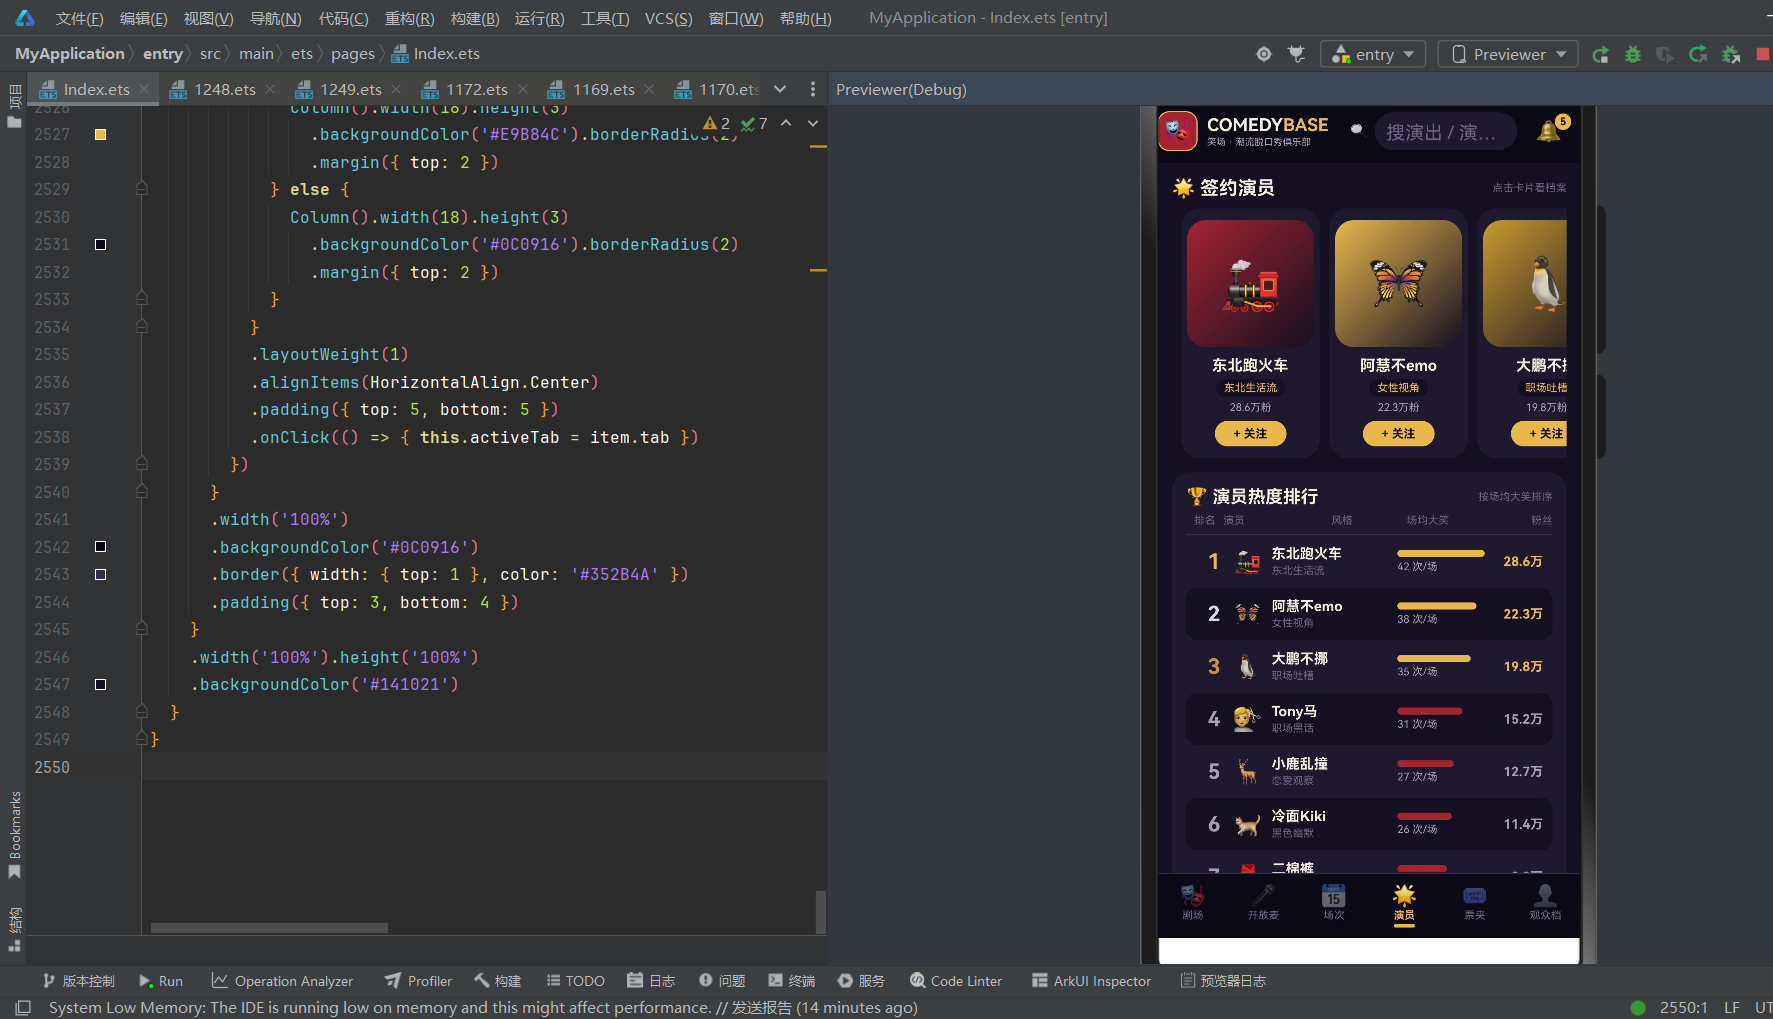Toggle the fold marker at line 2548
Screen dimensions: 1773x1019
(x=142, y=712)
